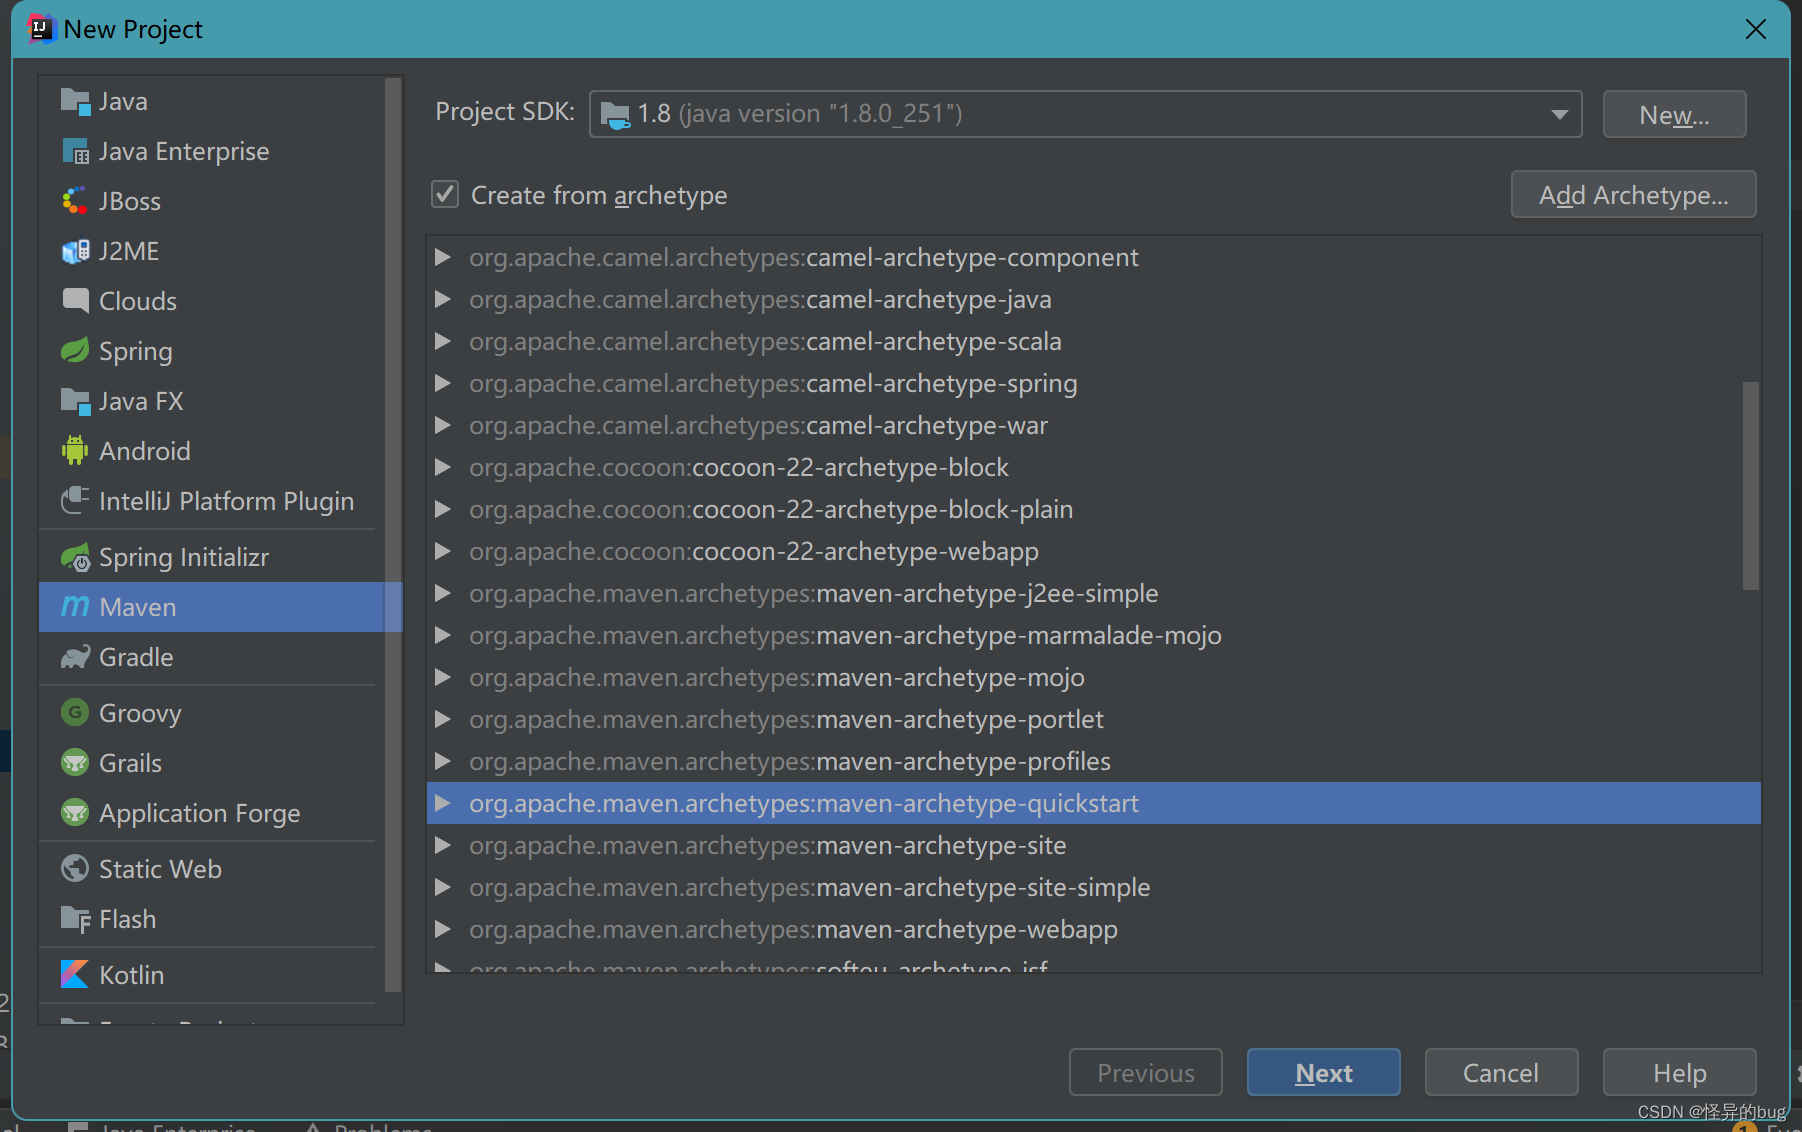Select camel-archetype-war archetype

(1093, 425)
